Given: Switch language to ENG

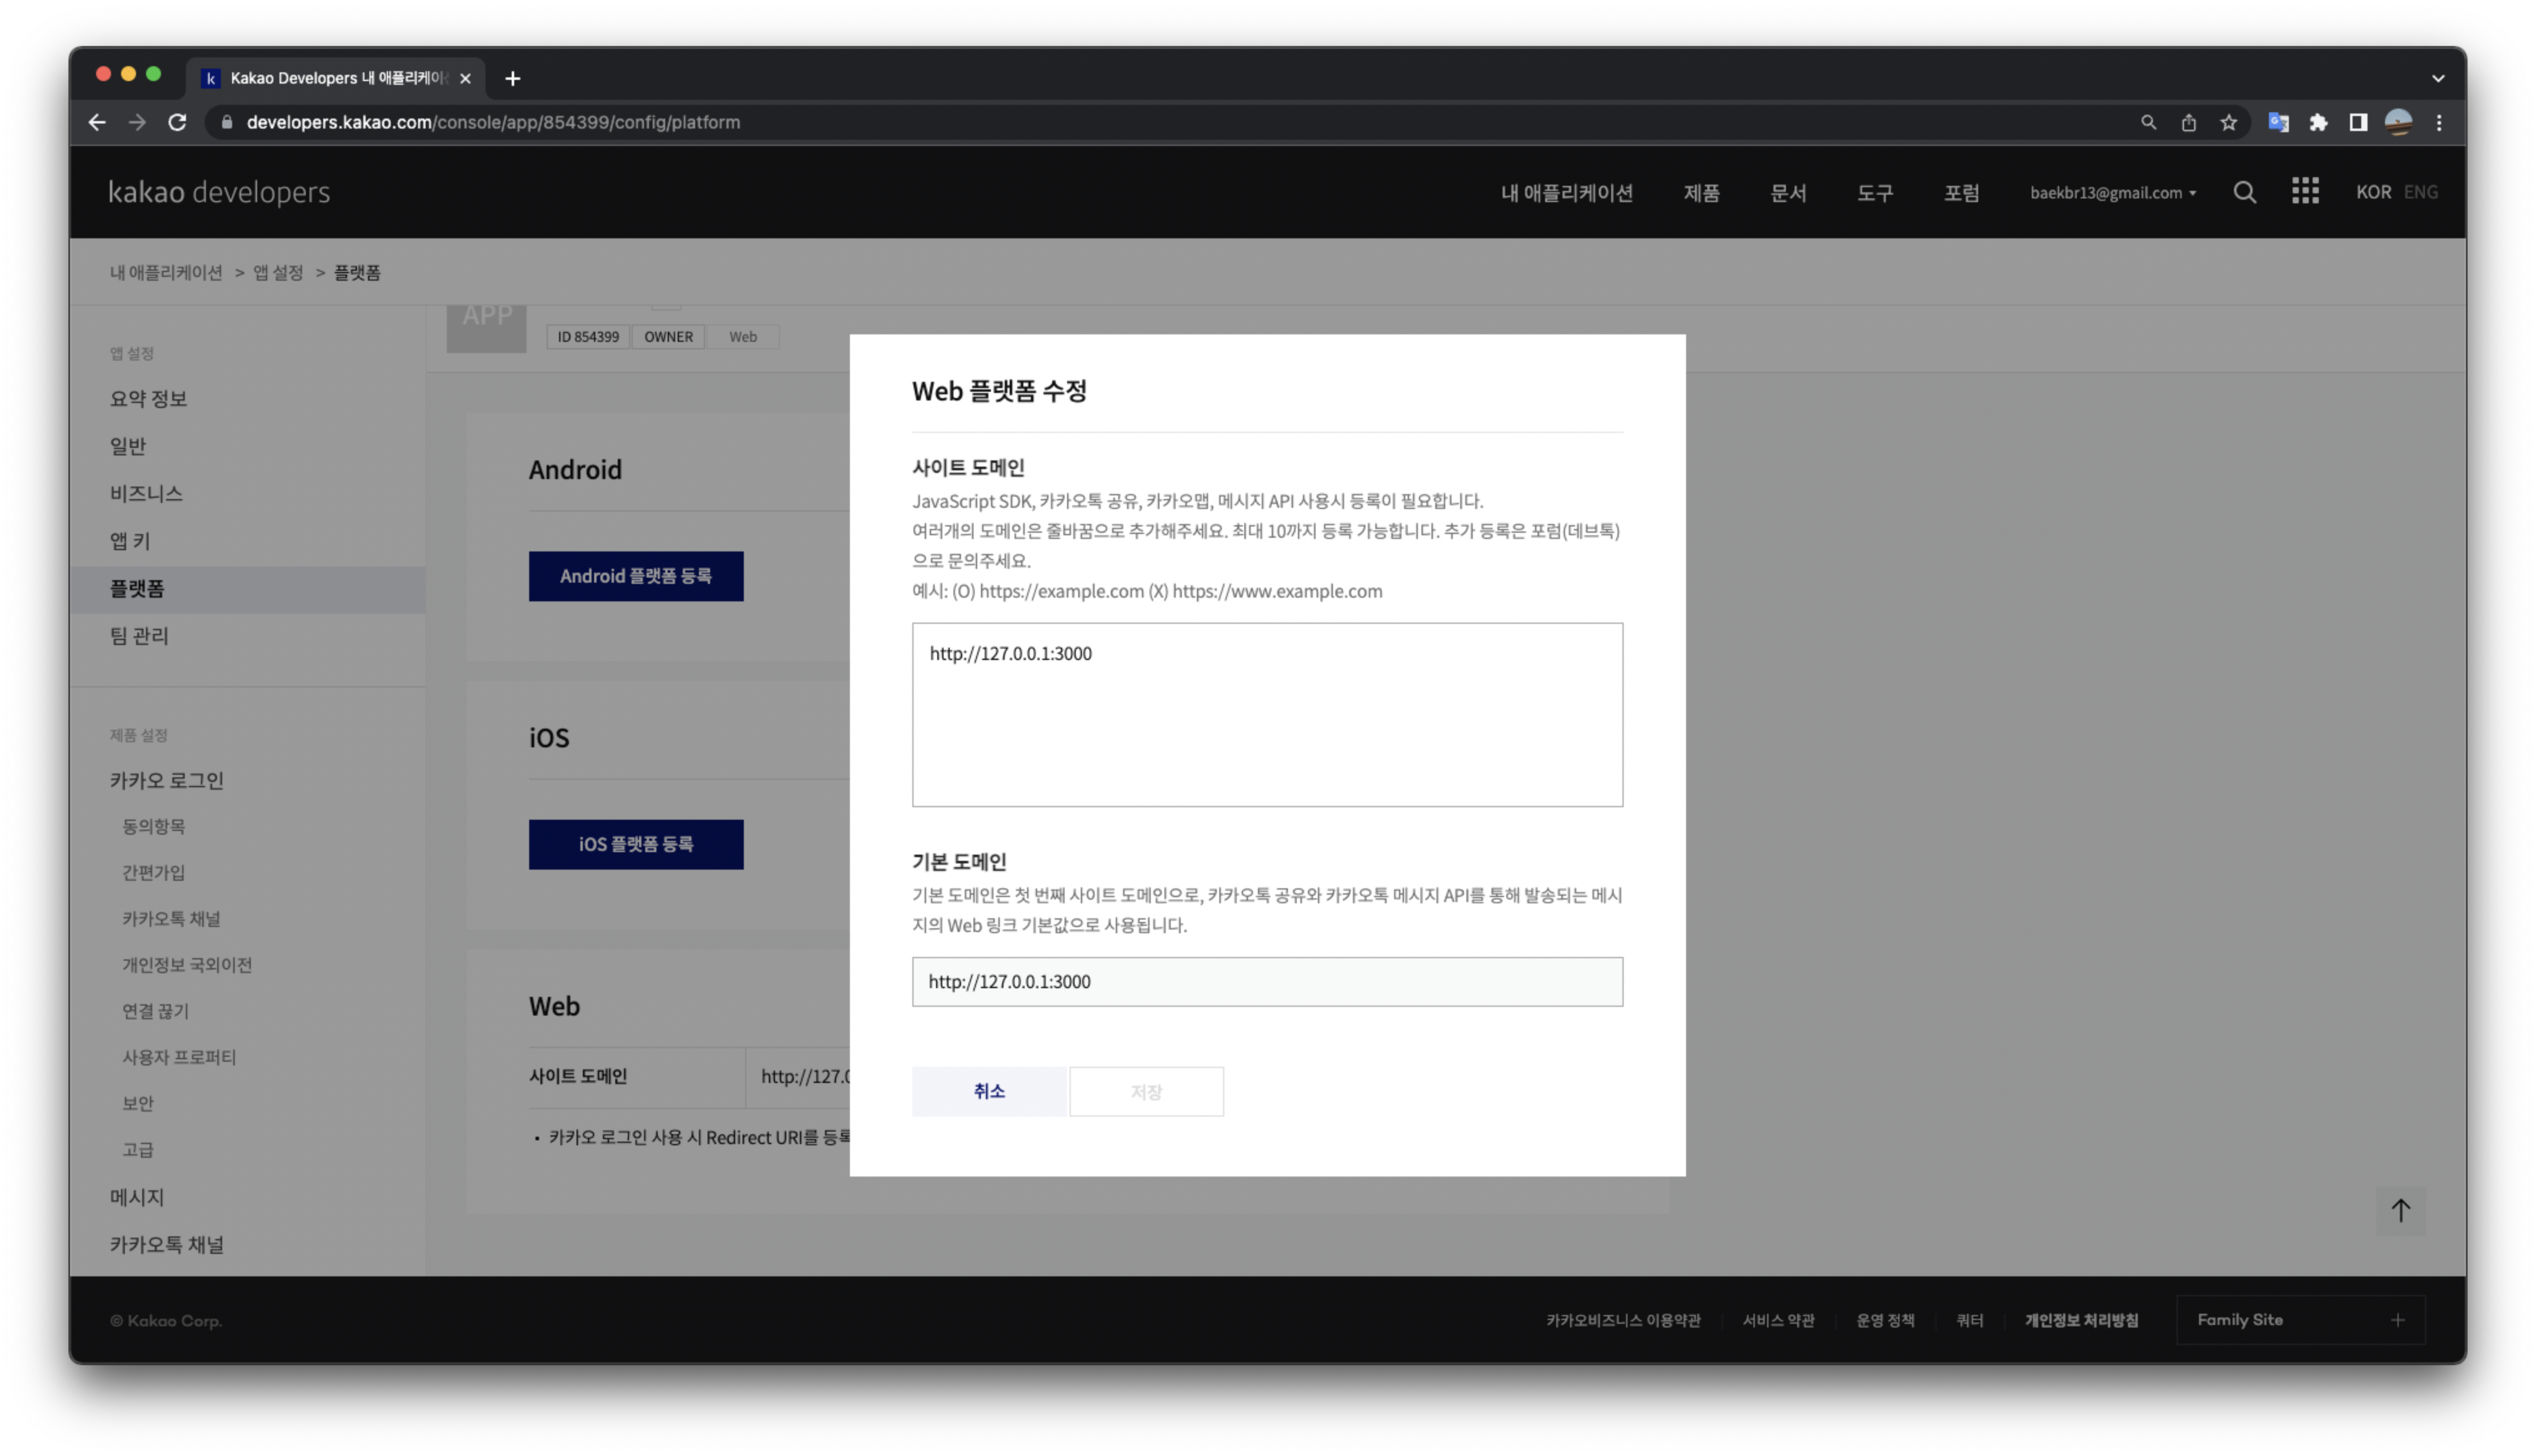Looking at the screenshot, I should coord(2420,192).
